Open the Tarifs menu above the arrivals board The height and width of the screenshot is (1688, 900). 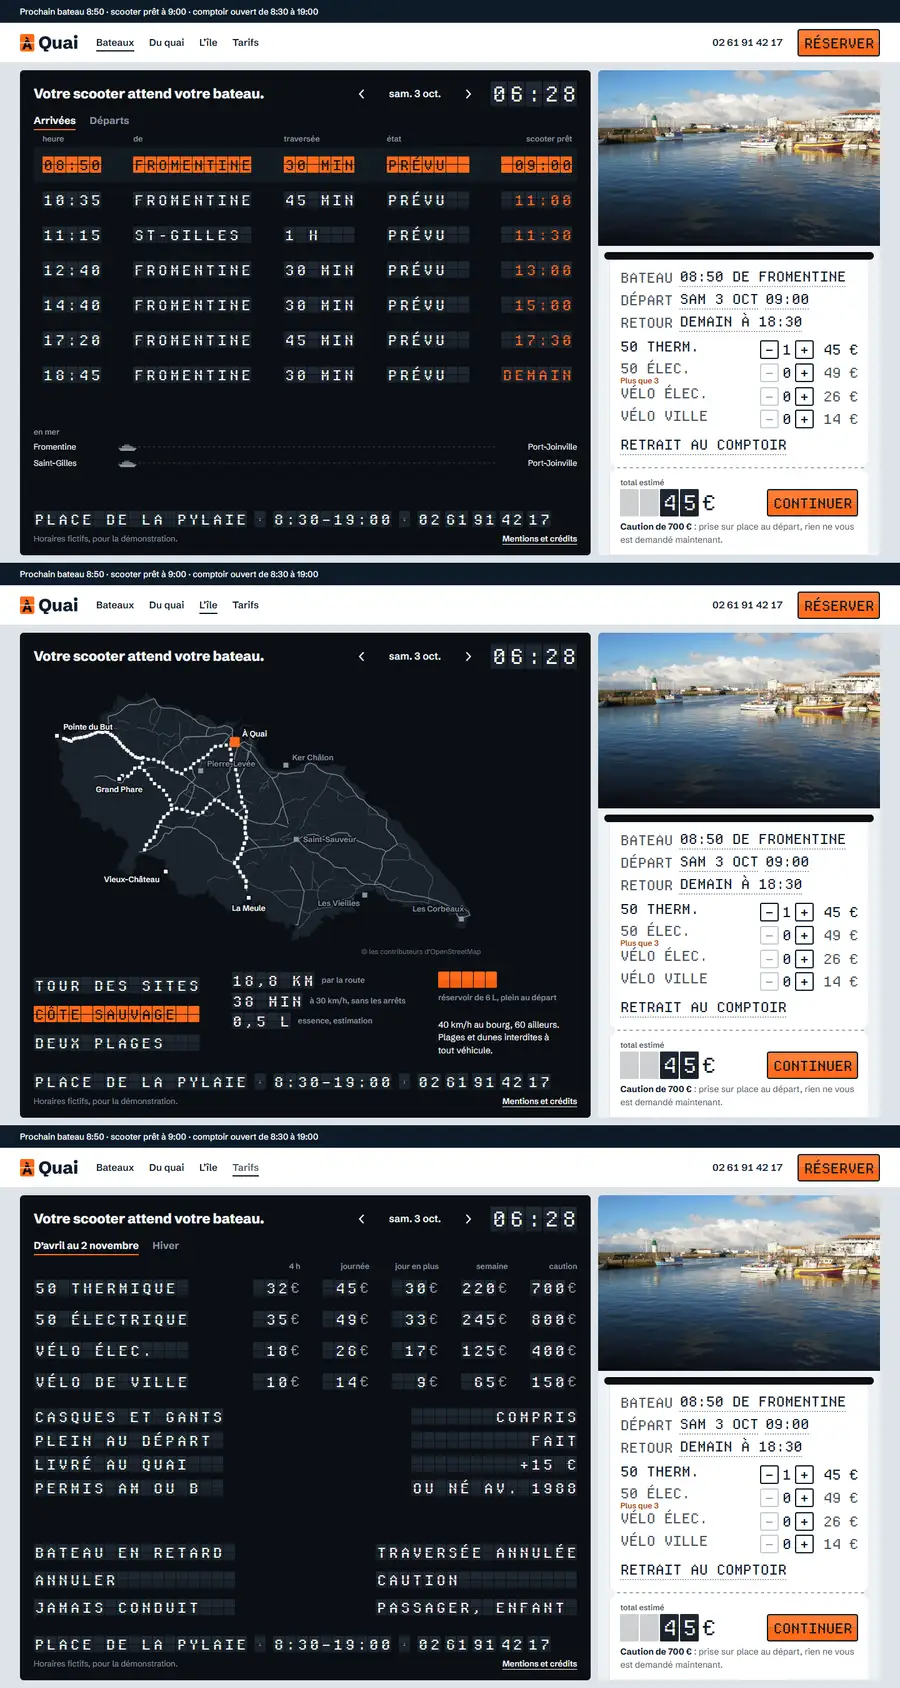click(246, 43)
